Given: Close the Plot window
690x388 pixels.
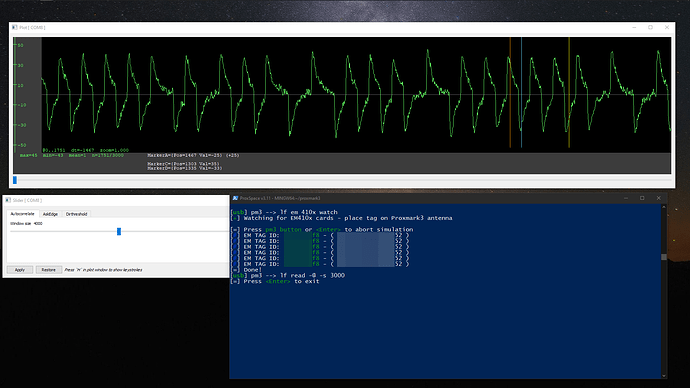Looking at the screenshot, I should tap(667, 27).
